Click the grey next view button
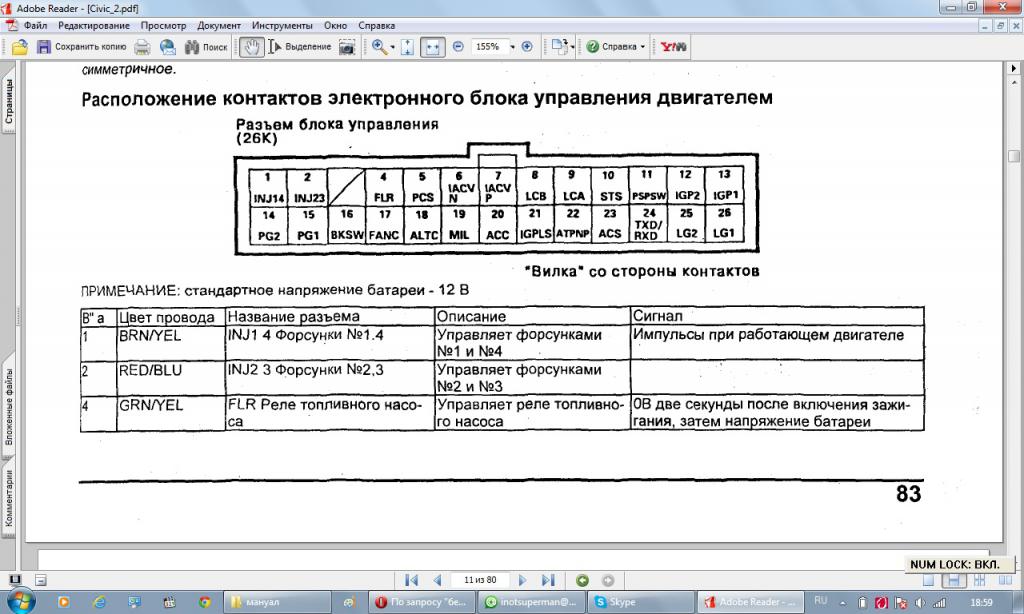1024x614 pixels. point(607,580)
